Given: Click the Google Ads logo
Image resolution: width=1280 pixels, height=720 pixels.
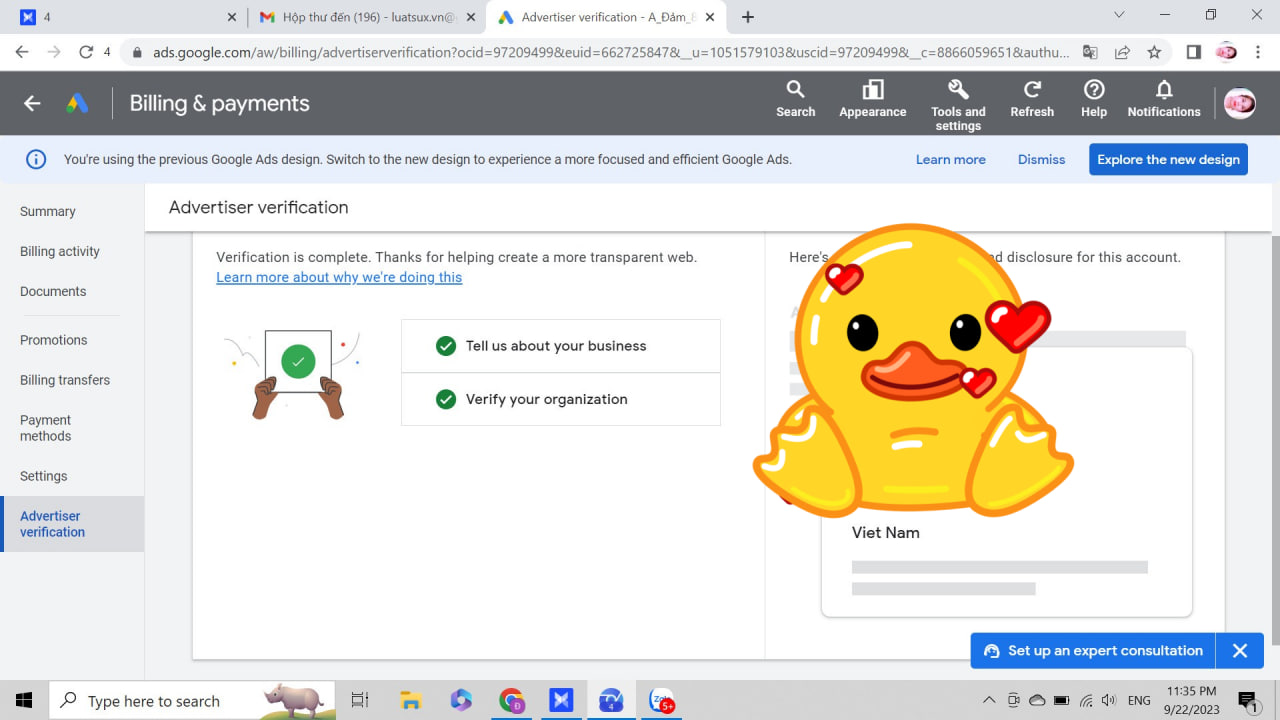Looking at the screenshot, I should click(x=77, y=103).
